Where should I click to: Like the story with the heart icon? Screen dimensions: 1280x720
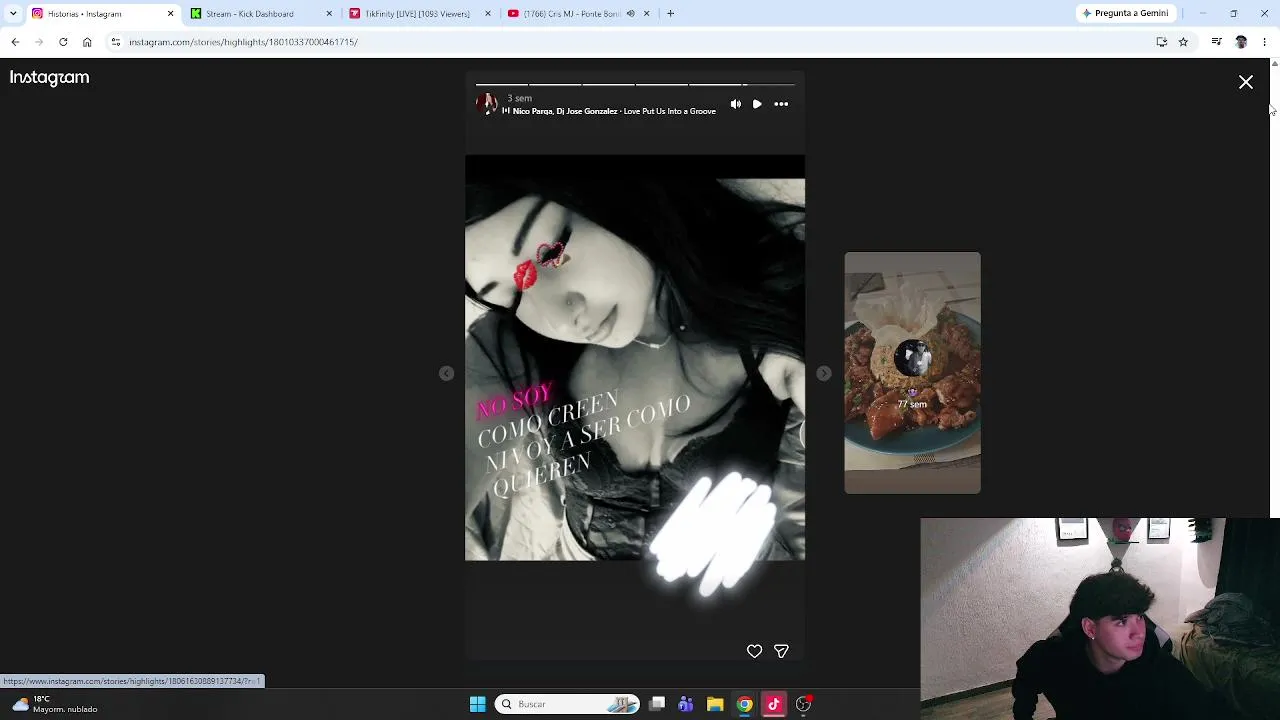click(754, 651)
